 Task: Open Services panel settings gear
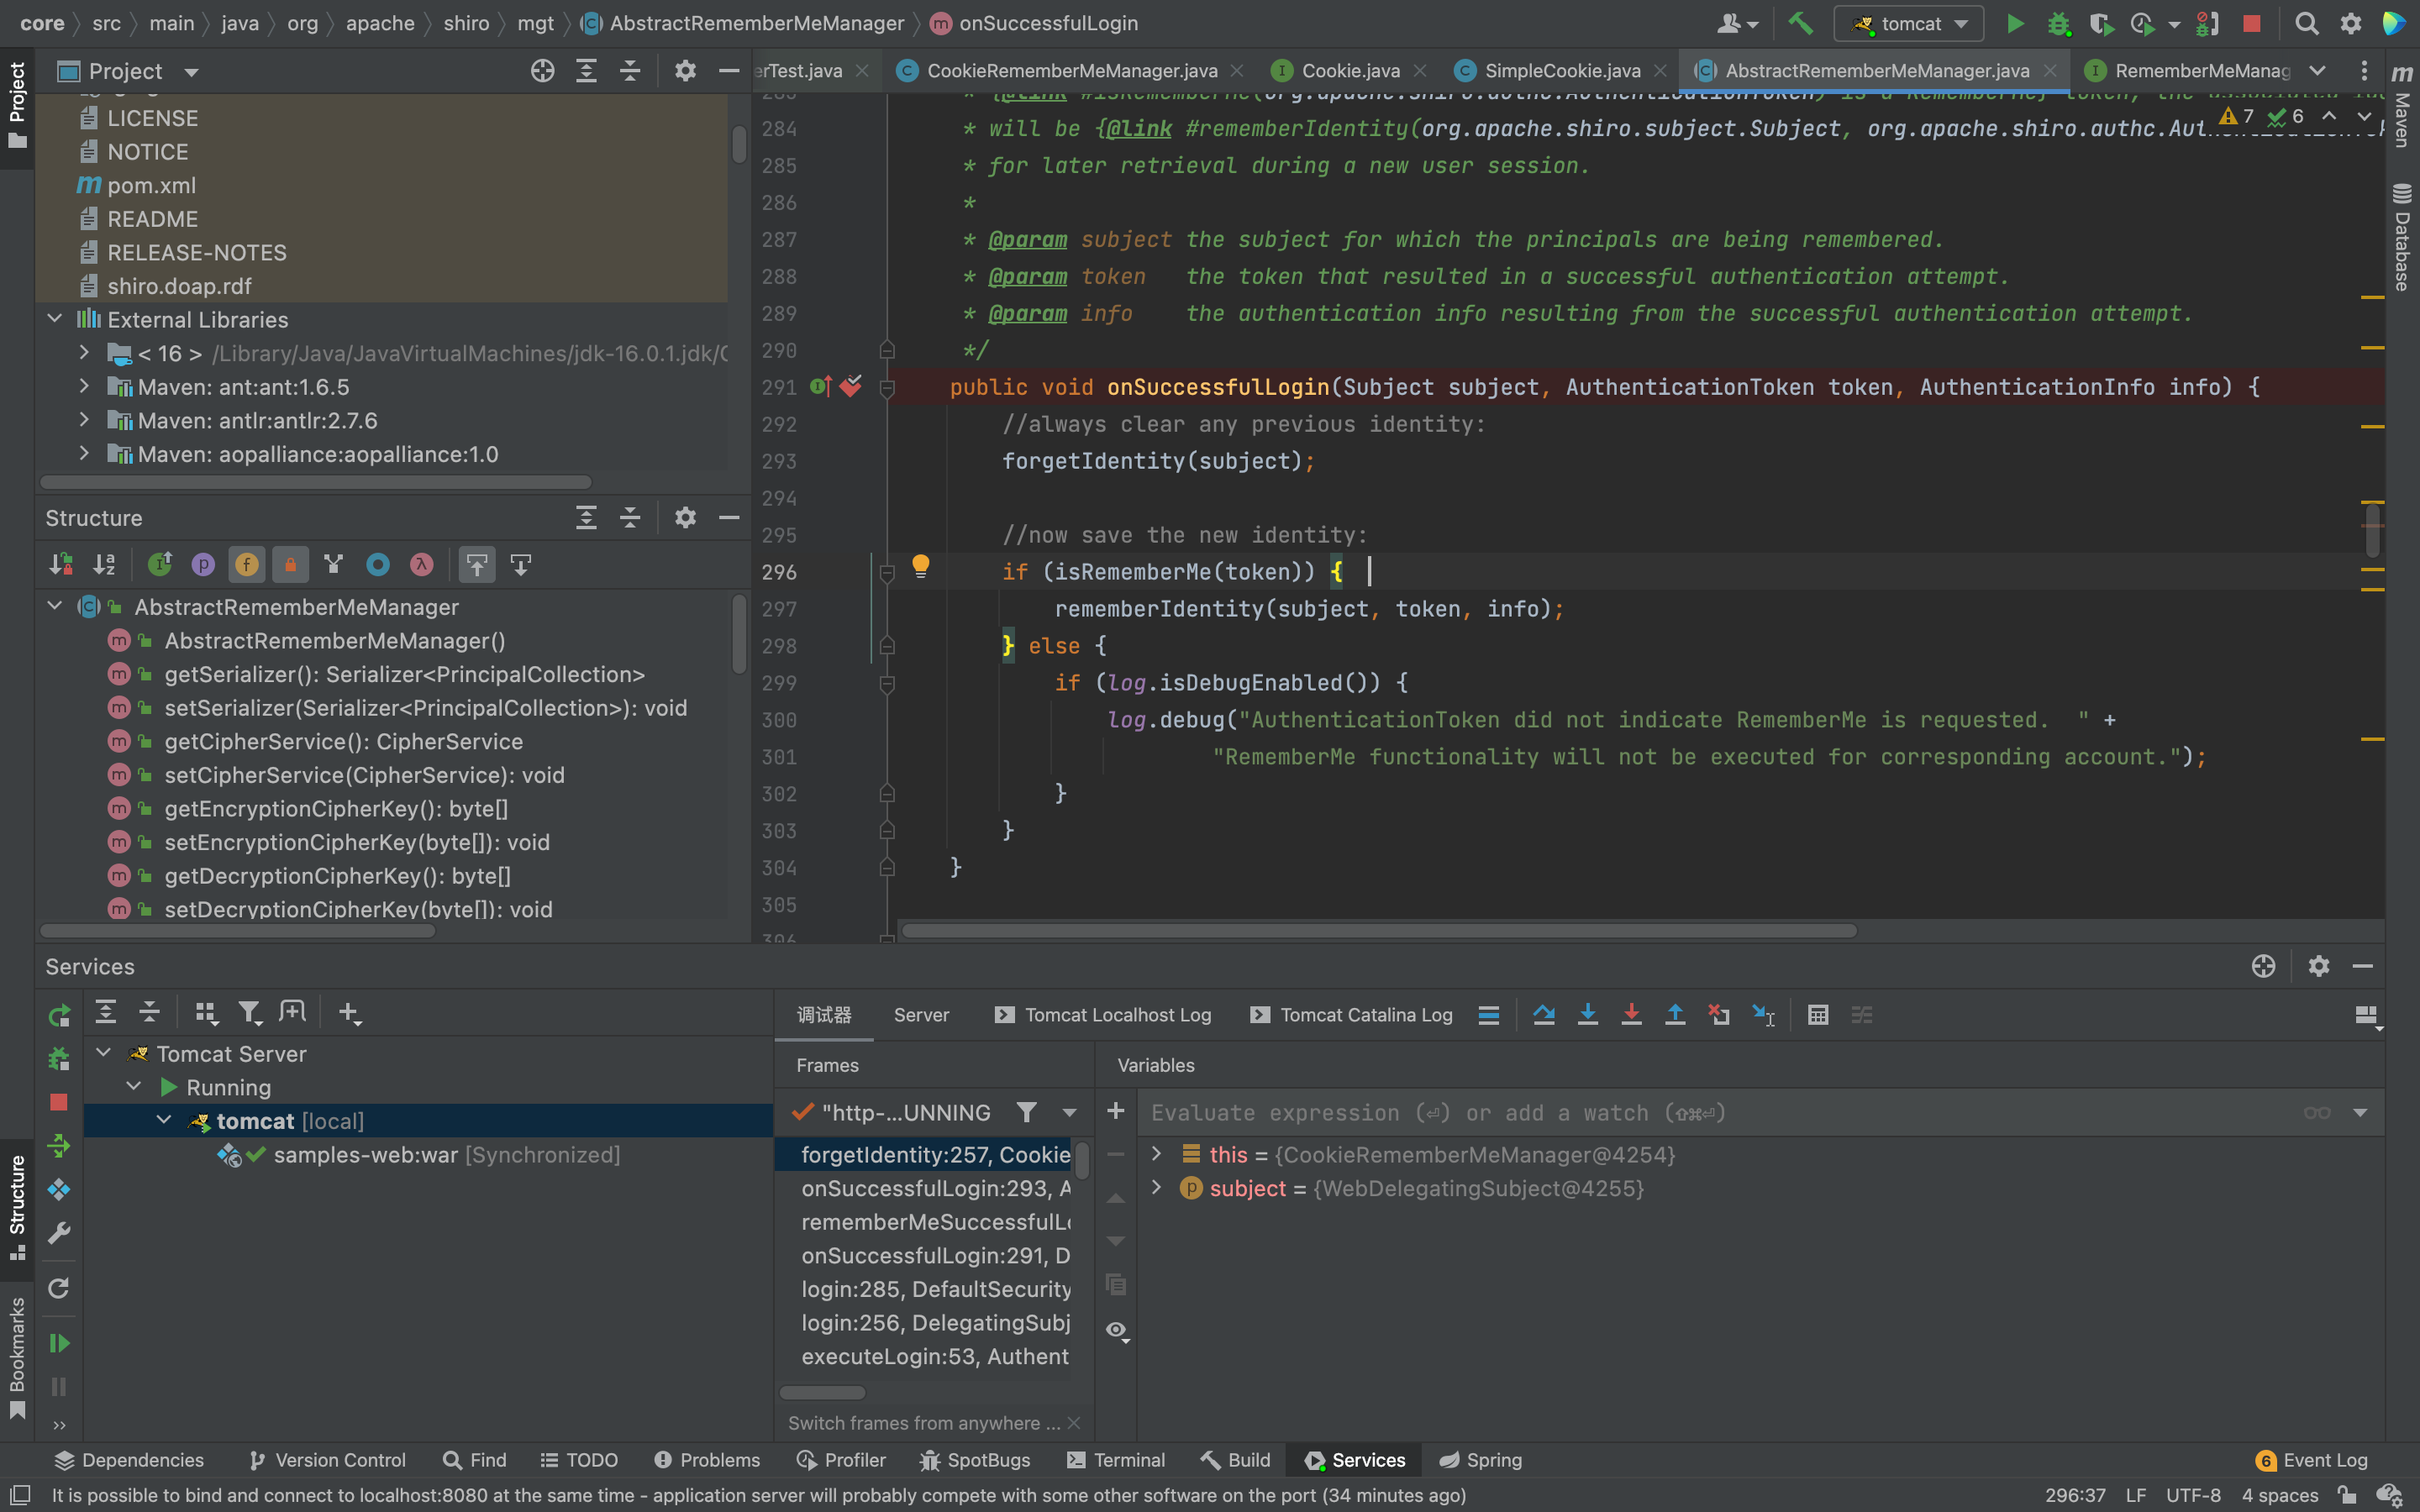pos(2319,966)
